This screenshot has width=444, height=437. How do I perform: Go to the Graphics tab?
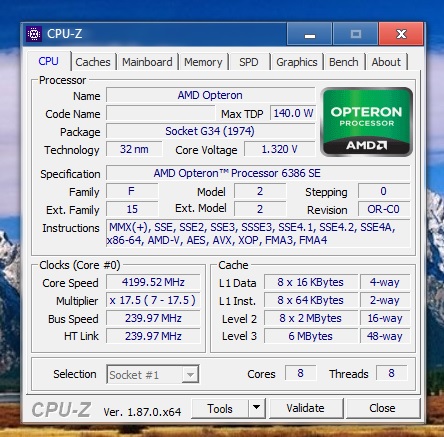click(x=297, y=62)
